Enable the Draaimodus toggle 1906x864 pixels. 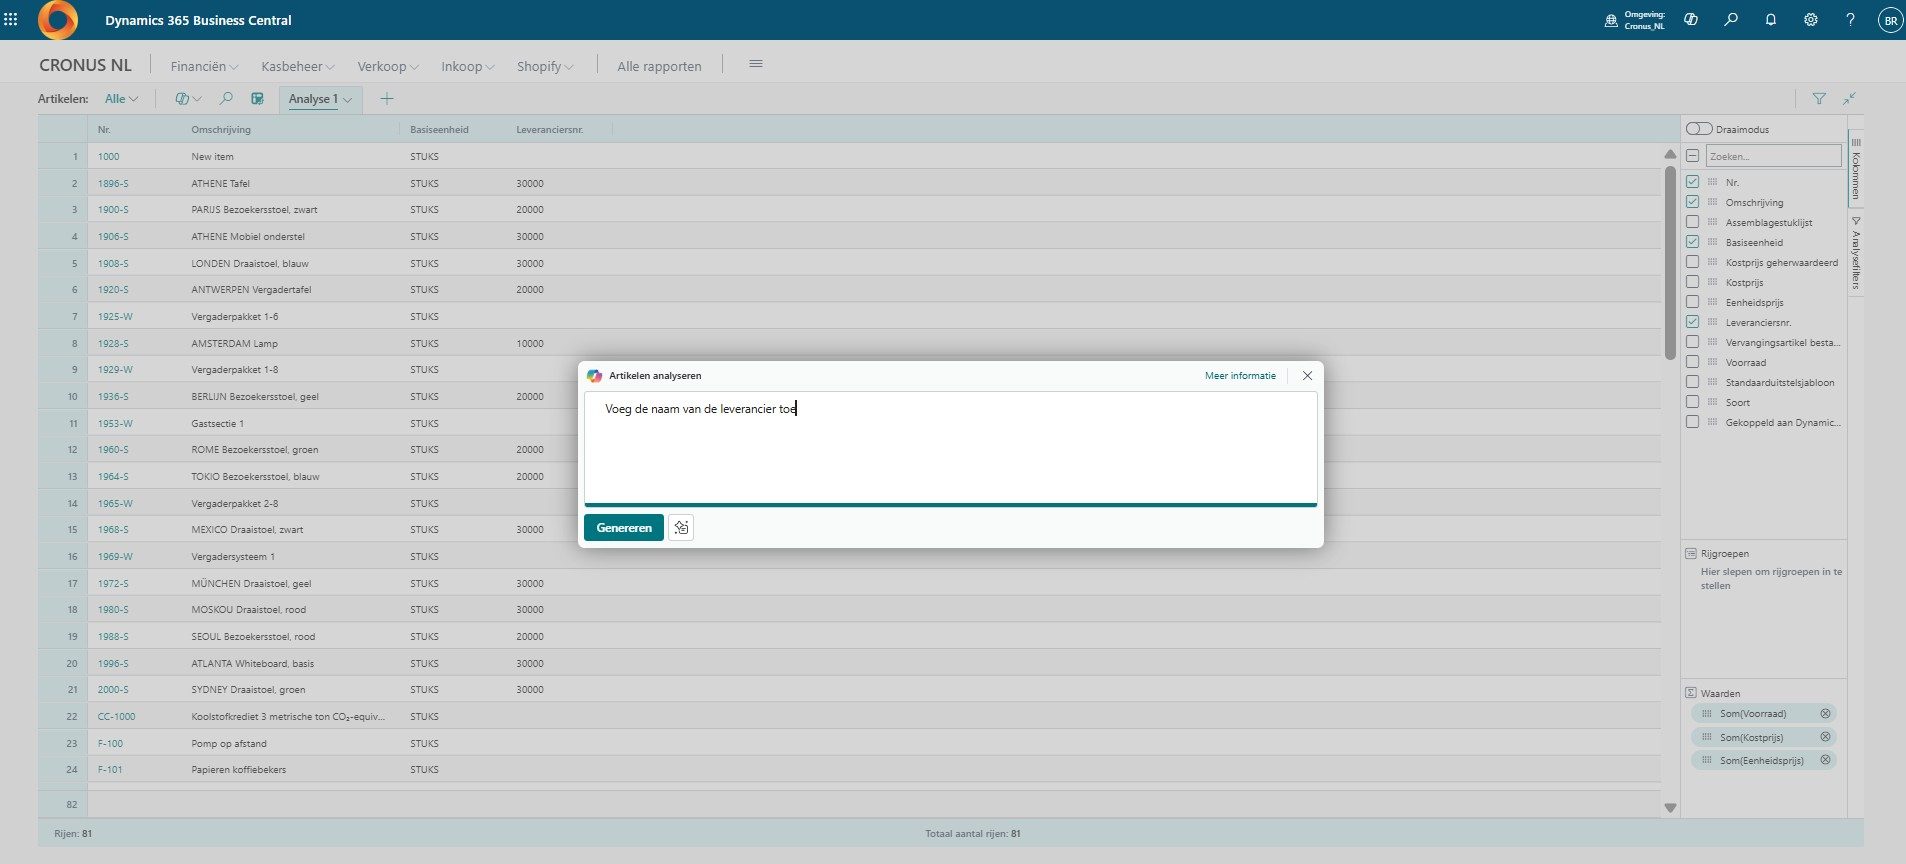click(1699, 129)
